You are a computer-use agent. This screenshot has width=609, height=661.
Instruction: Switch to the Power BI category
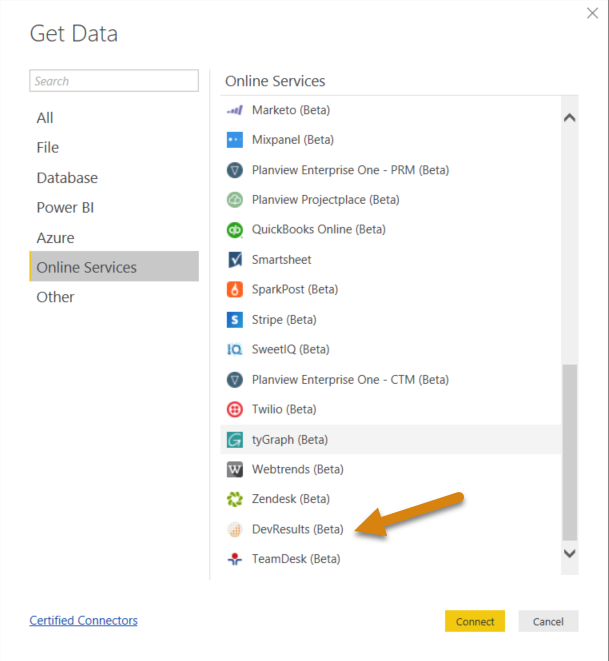tap(114, 208)
